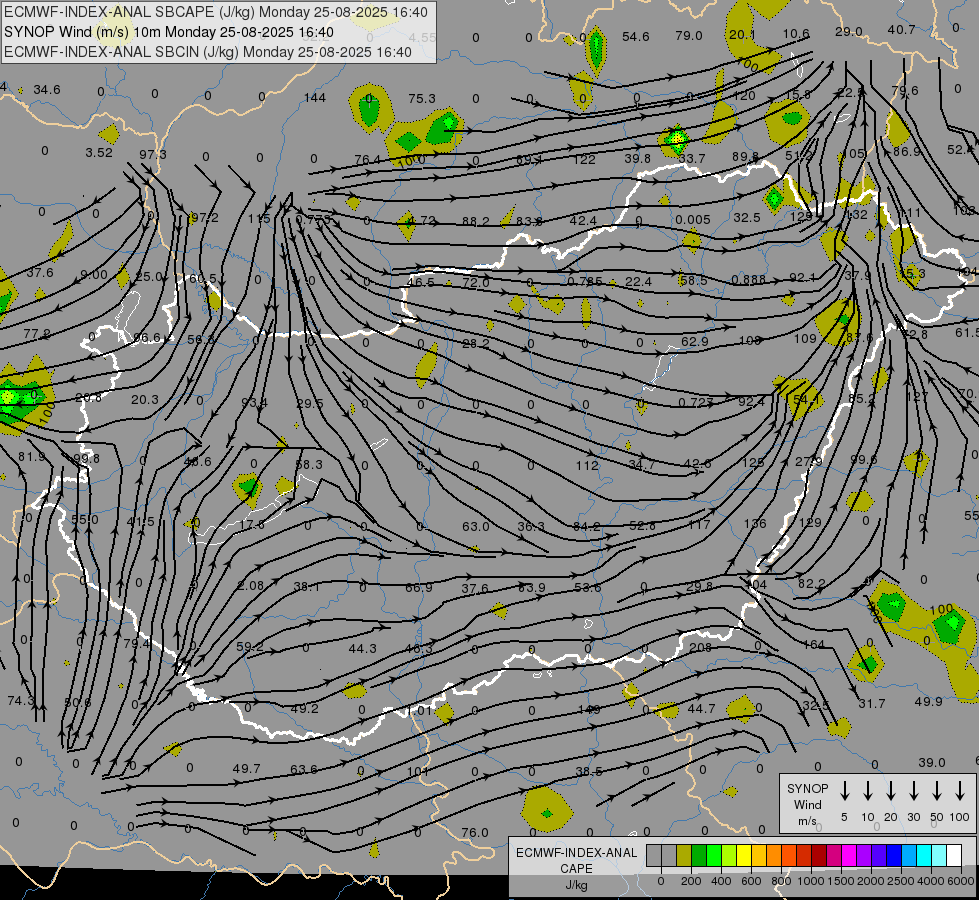Click the map value '112'
The height and width of the screenshot is (900, 979).
587,465
